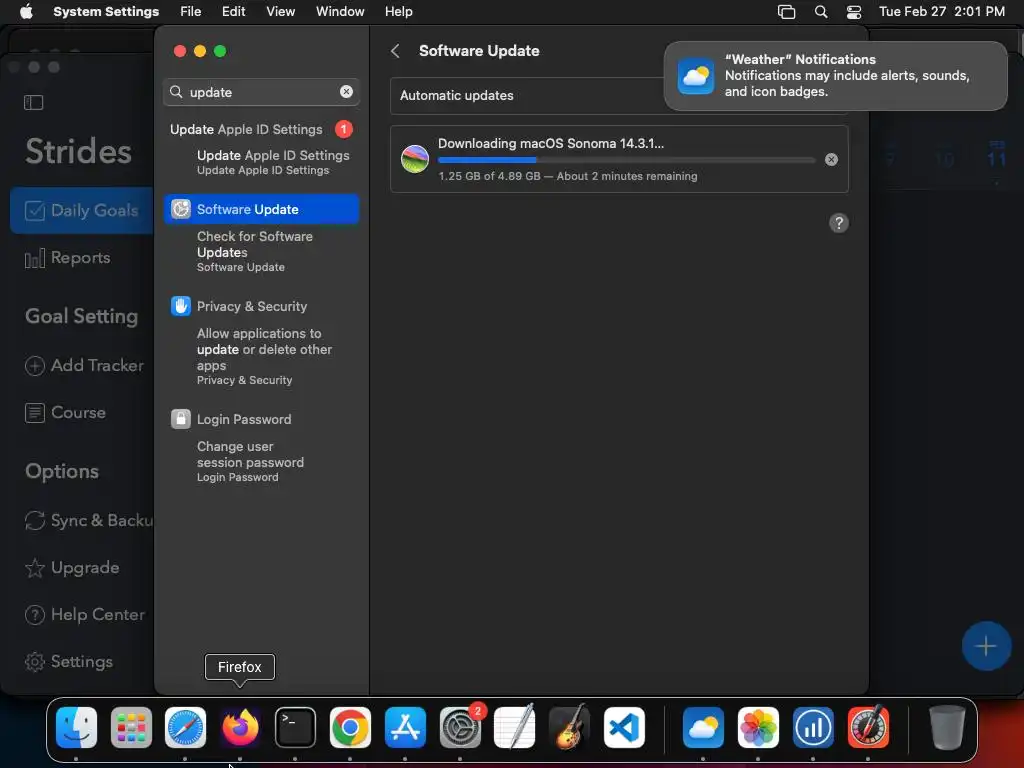The width and height of the screenshot is (1024, 768).
Task: Open Visual Studio Code from Dock
Action: click(624, 727)
